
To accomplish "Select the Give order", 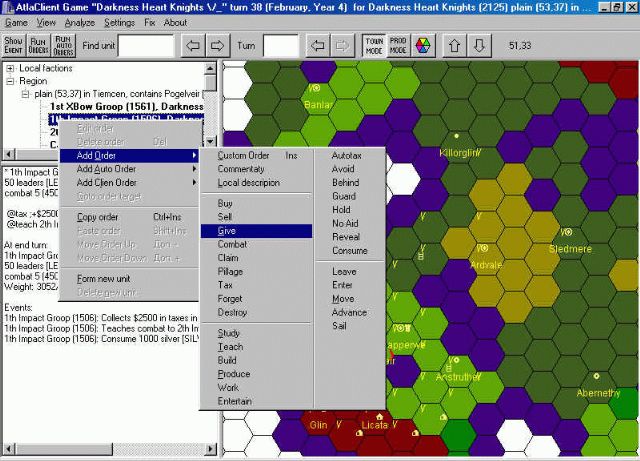I will tap(257, 231).
